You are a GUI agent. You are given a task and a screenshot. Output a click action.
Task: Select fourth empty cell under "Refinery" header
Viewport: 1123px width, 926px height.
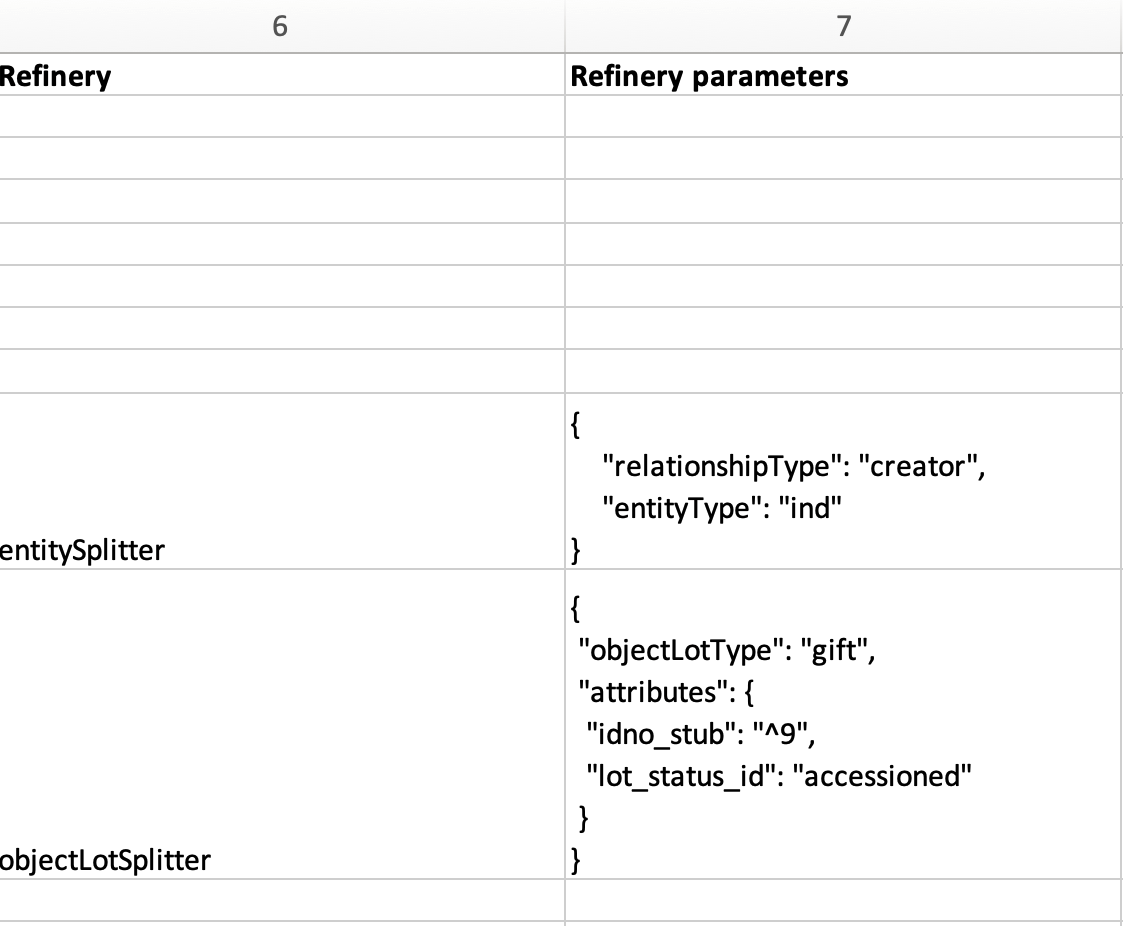(x=280, y=244)
